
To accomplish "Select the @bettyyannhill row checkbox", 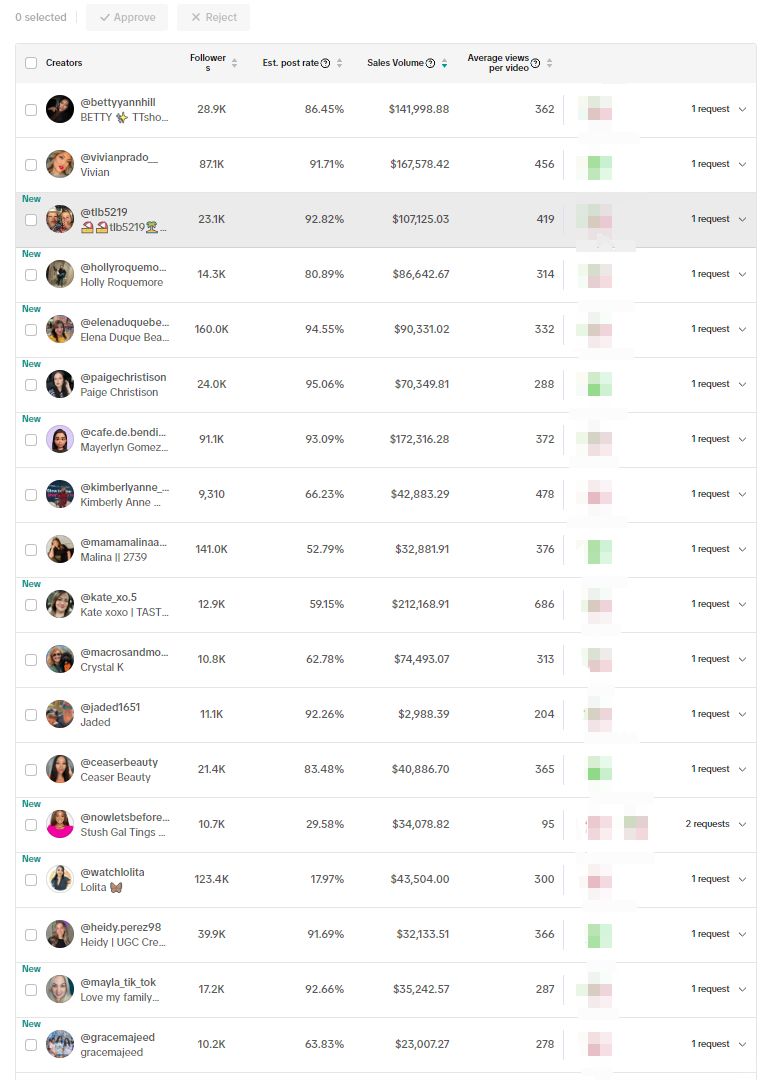I will 31,110.
